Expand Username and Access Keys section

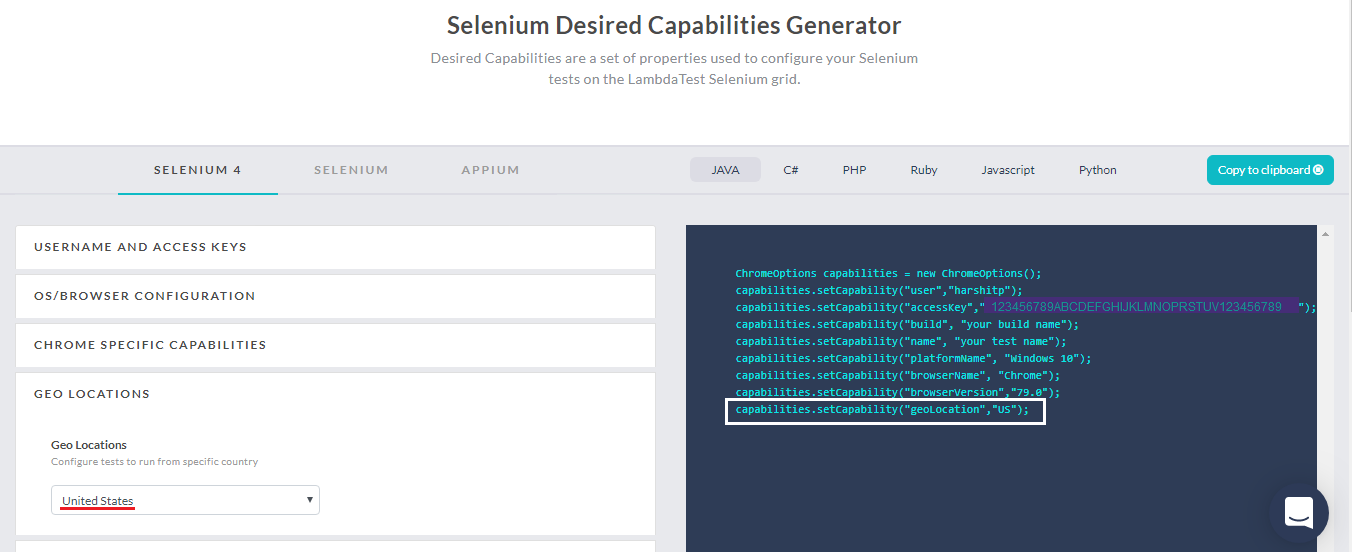coord(335,247)
